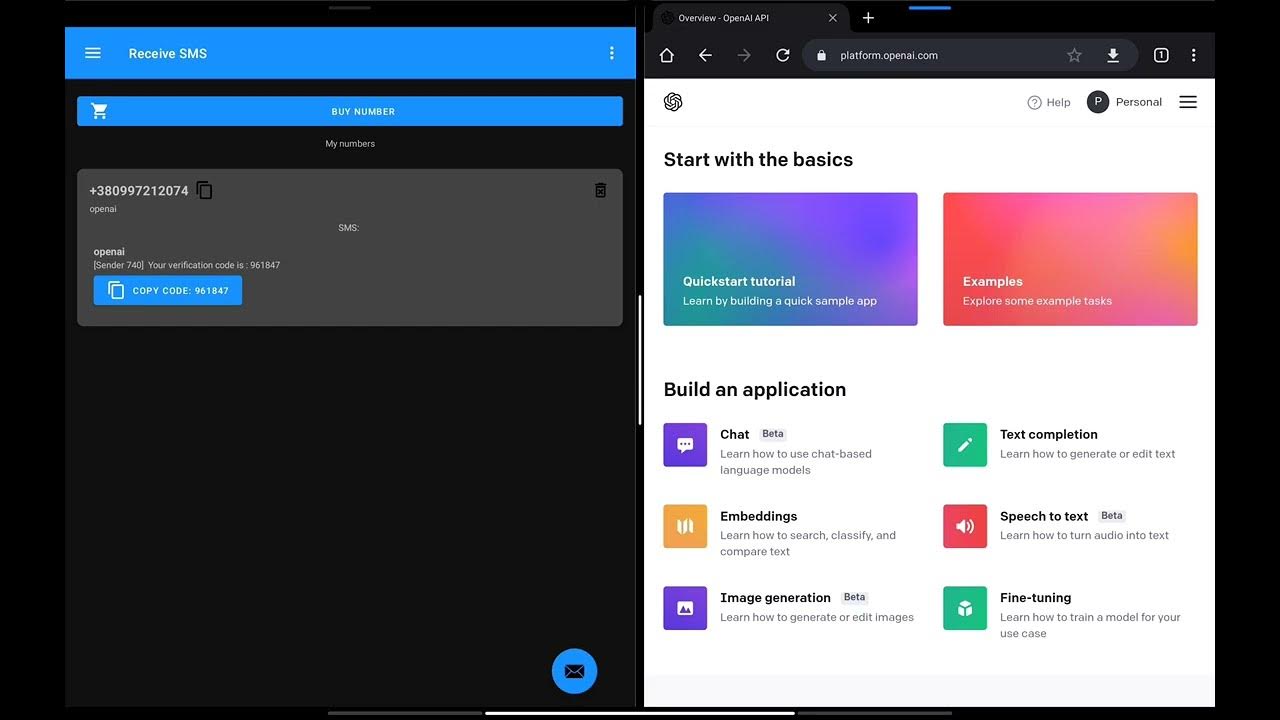Click the Chat icon
The image size is (1280, 720).
point(685,445)
